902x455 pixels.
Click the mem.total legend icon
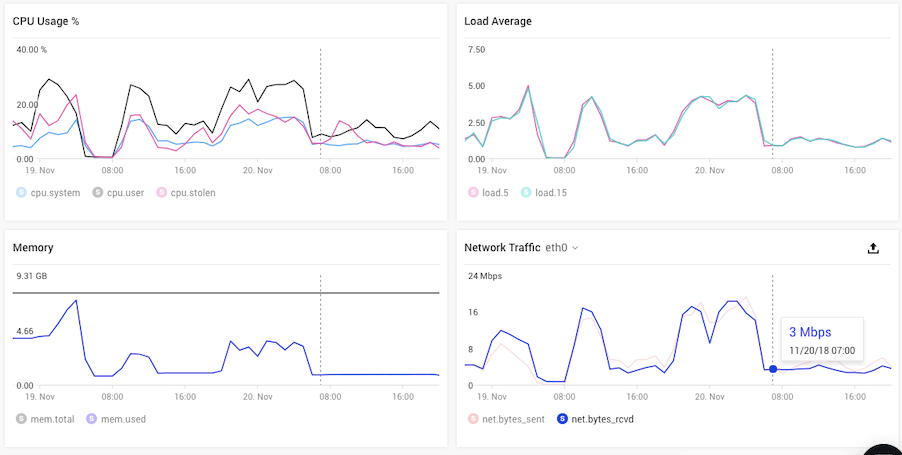pos(21,419)
